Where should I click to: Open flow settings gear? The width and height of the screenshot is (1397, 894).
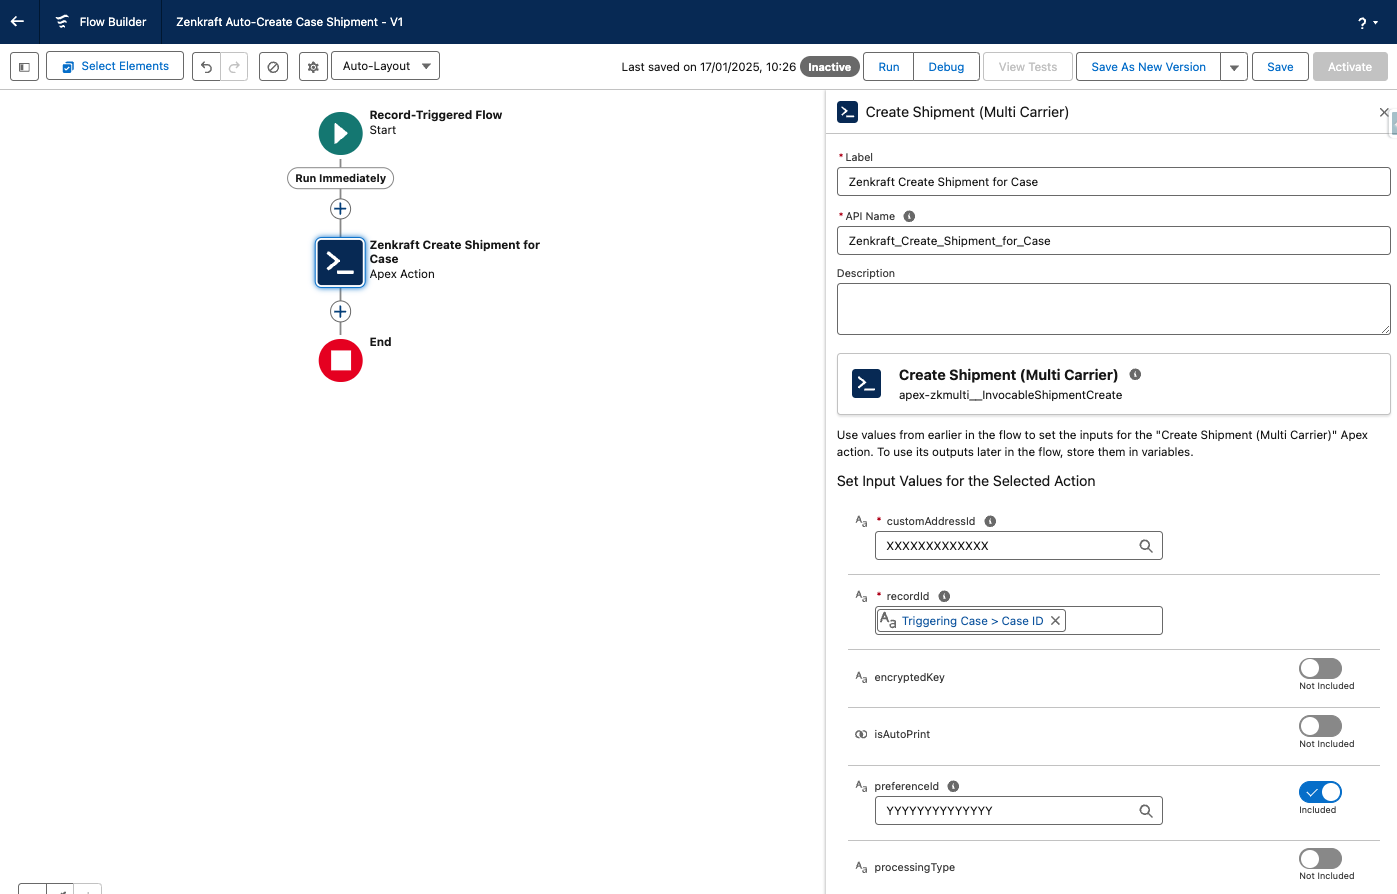(313, 67)
